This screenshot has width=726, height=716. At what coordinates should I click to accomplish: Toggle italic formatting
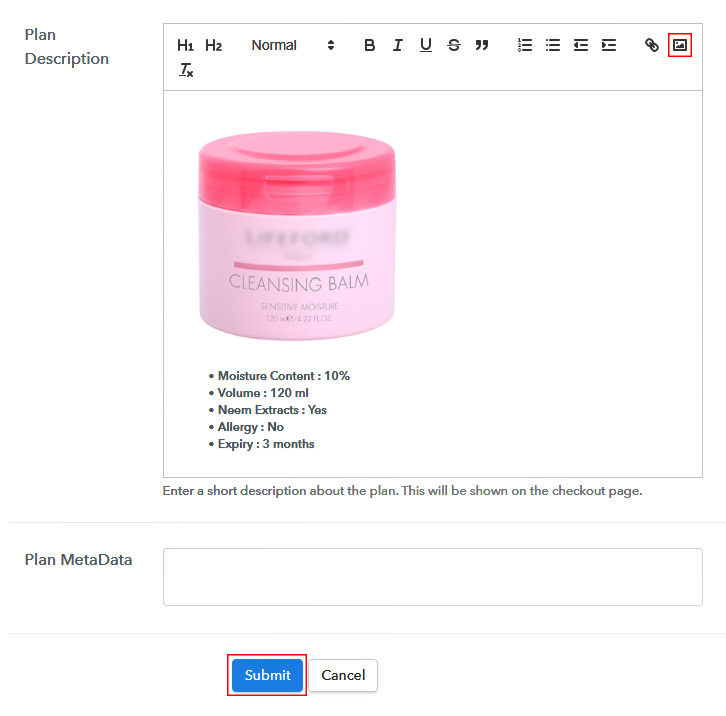(x=397, y=45)
